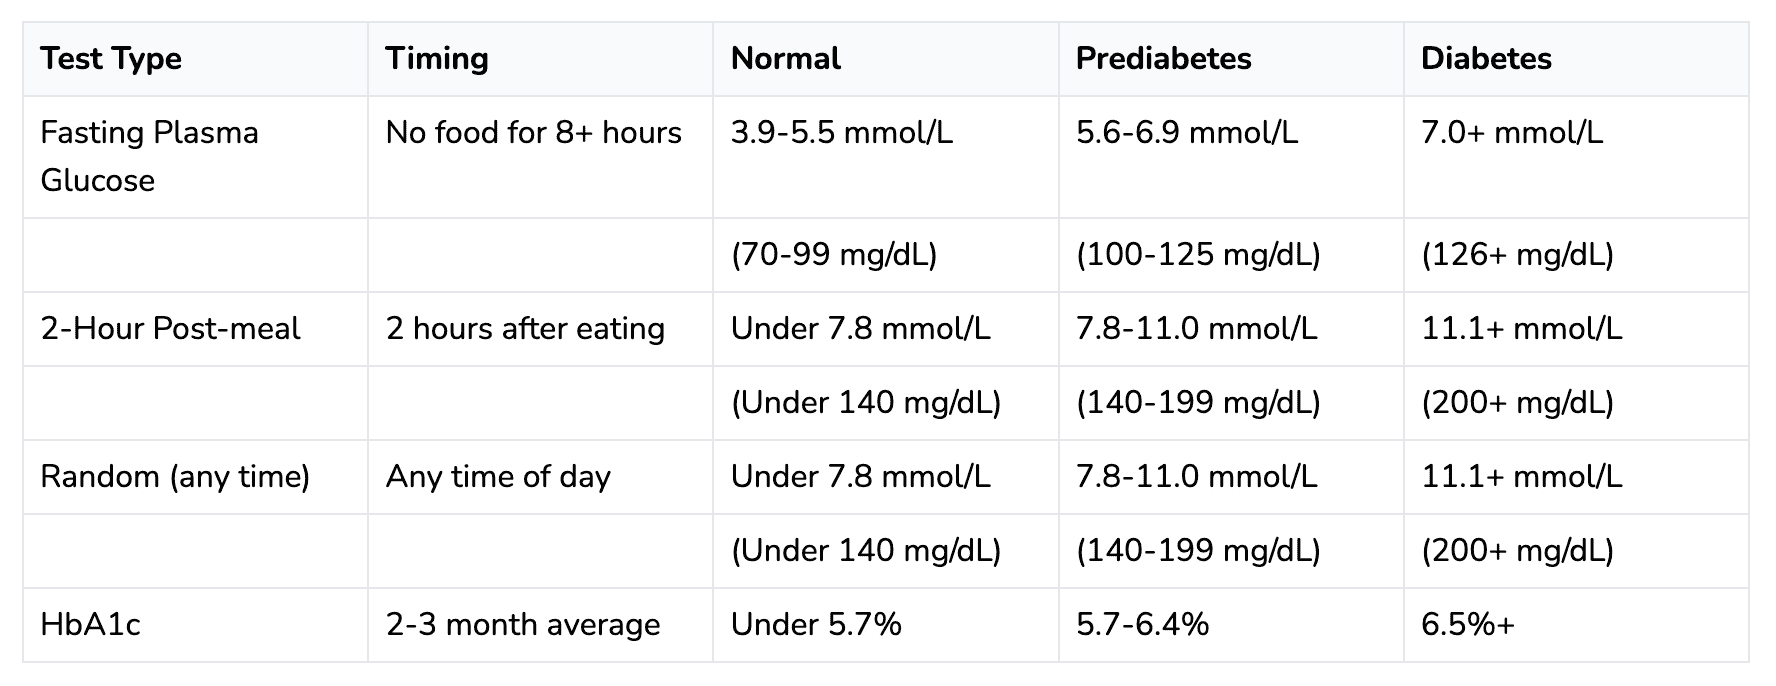Select the Fasting Plasma Glucose cell
Image resolution: width=1776 pixels, height=686 pixels.
click(149, 156)
